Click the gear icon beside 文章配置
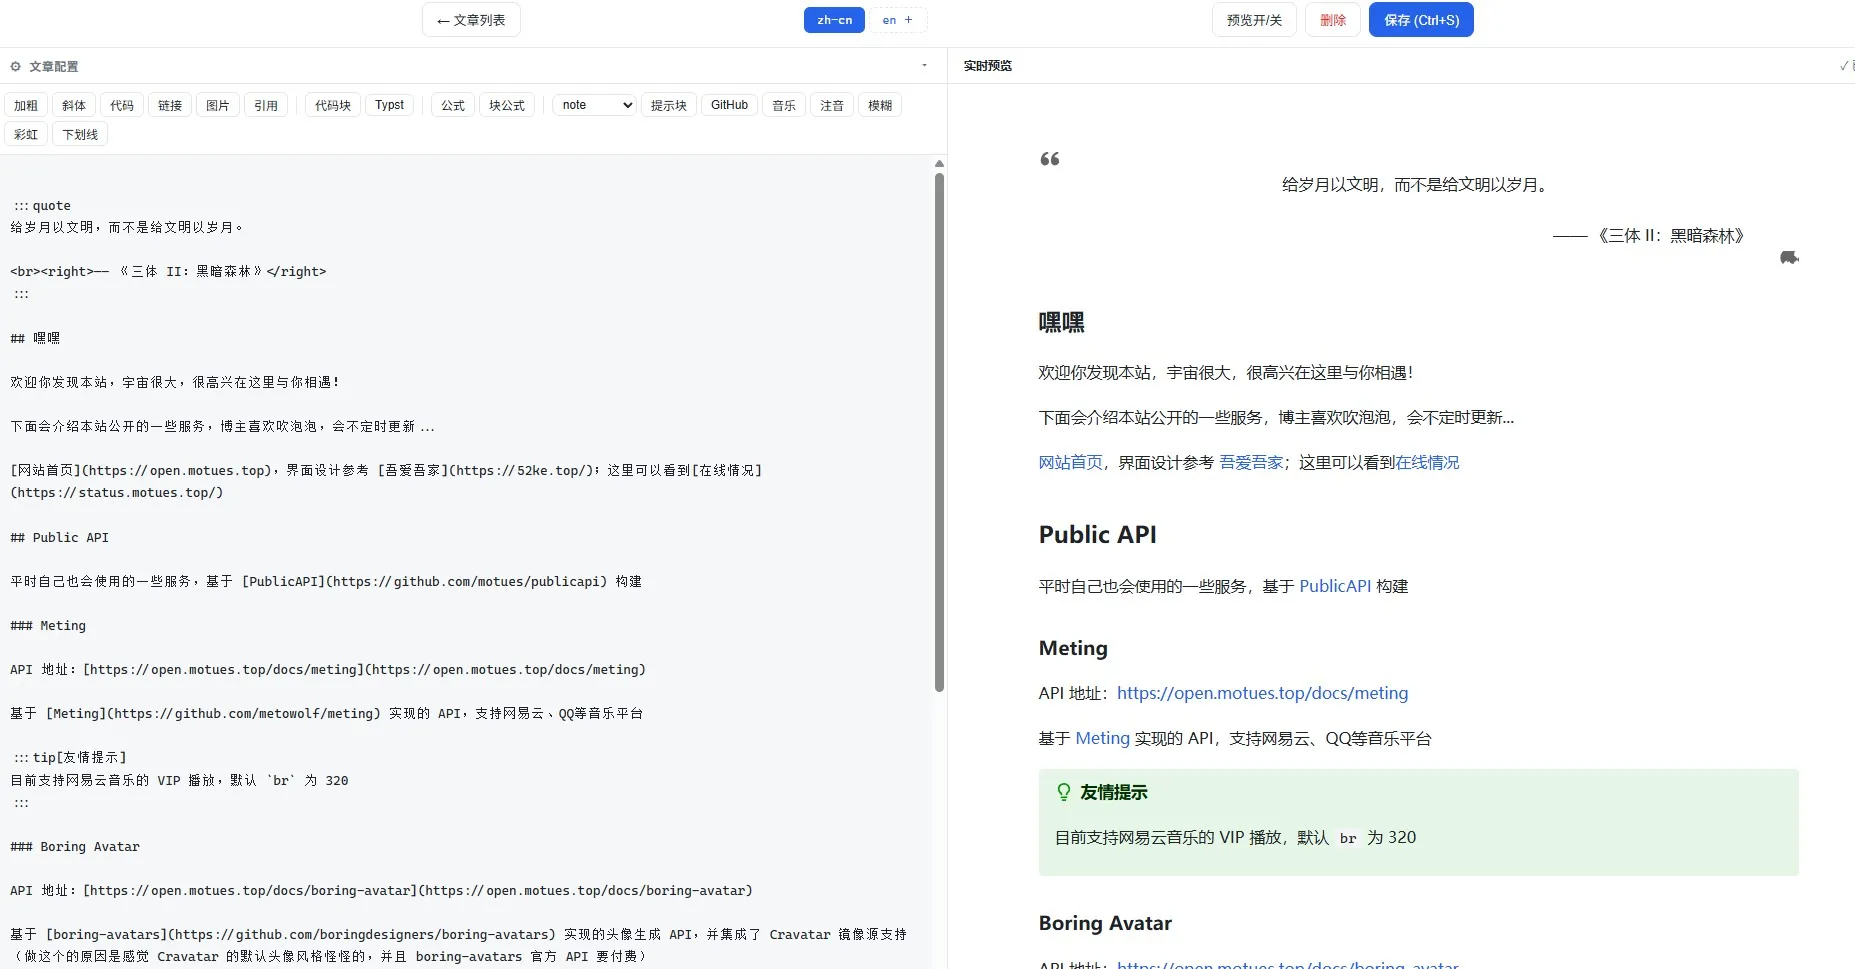 coord(15,67)
